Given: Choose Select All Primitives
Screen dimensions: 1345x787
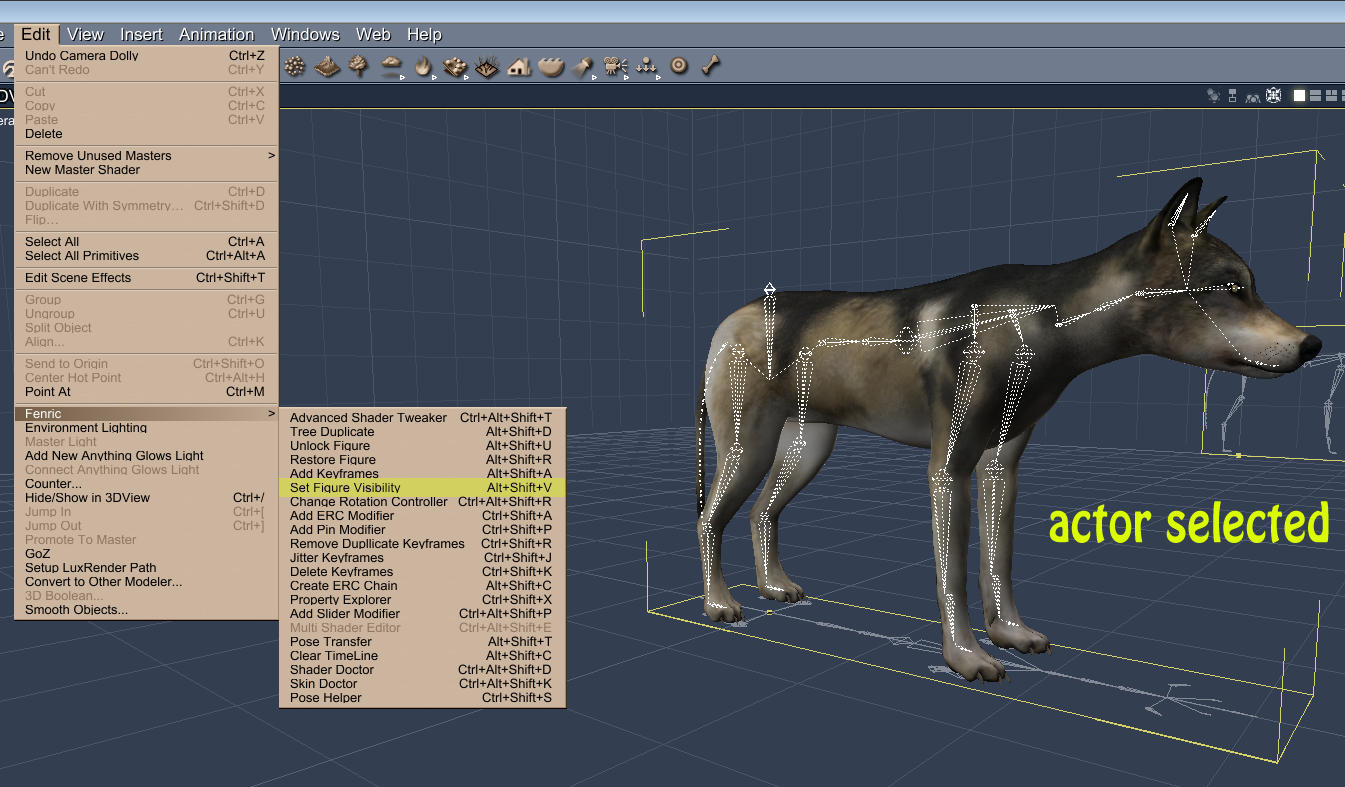Looking at the screenshot, I should (146, 256).
